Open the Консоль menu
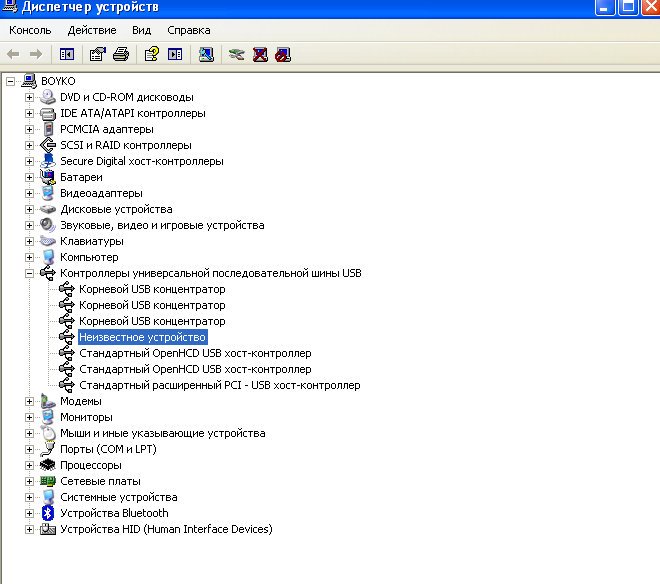Viewport: 660px width, 584px height. click(x=30, y=30)
